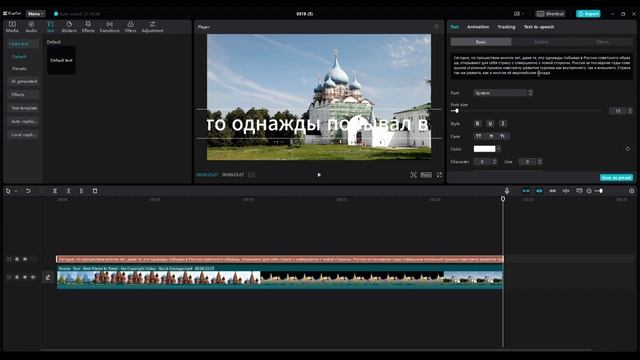
Task: Select the Text tool in top toolbar
Action: click(x=50, y=27)
